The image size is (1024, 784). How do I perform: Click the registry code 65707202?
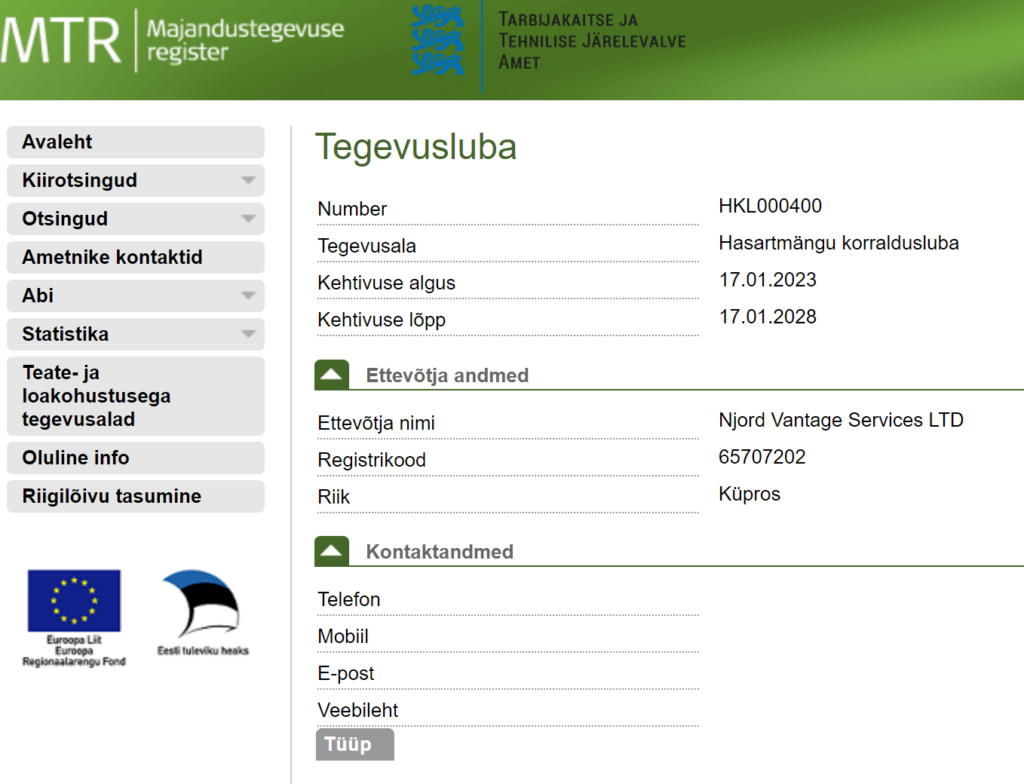(x=762, y=457)
